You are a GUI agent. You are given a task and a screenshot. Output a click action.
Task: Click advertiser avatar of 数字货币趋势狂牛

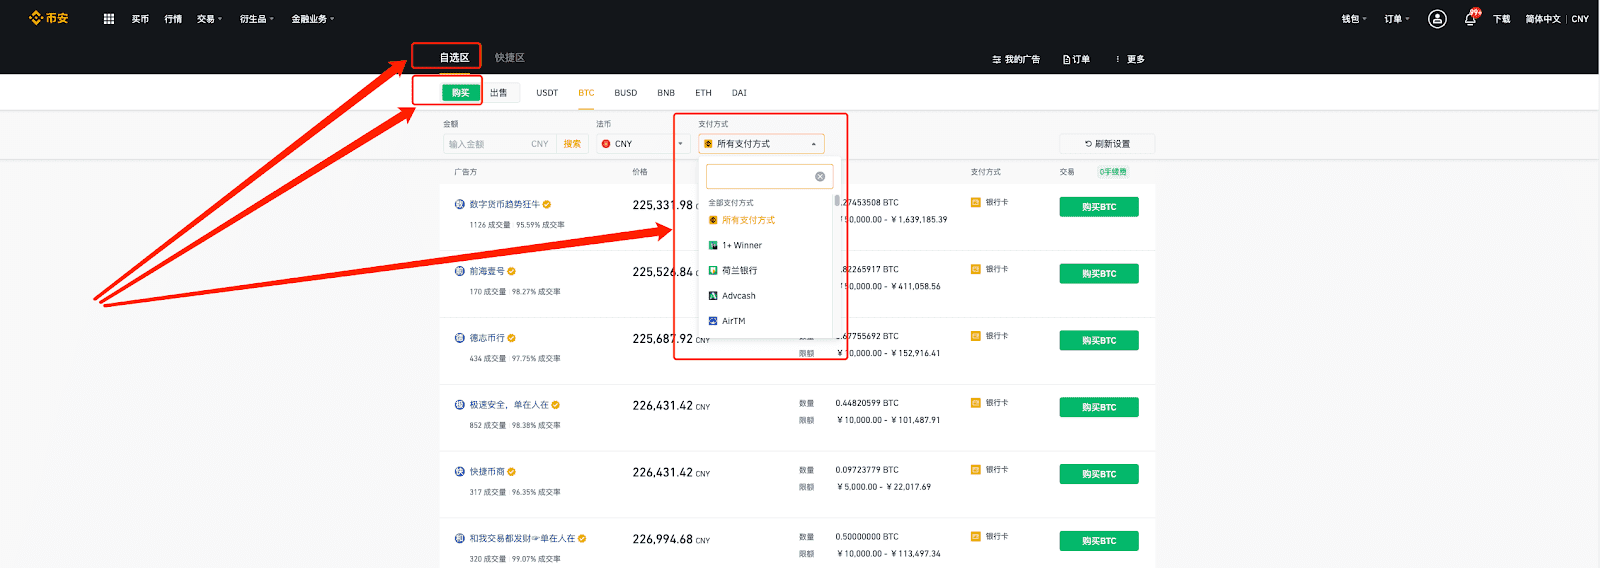(x=460, y=204)
